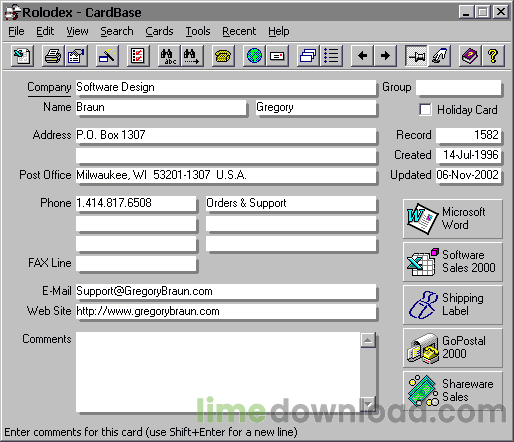The image size is (514, 442).
Task: Toggle the pushpin toolbar button
Action: 416,56
